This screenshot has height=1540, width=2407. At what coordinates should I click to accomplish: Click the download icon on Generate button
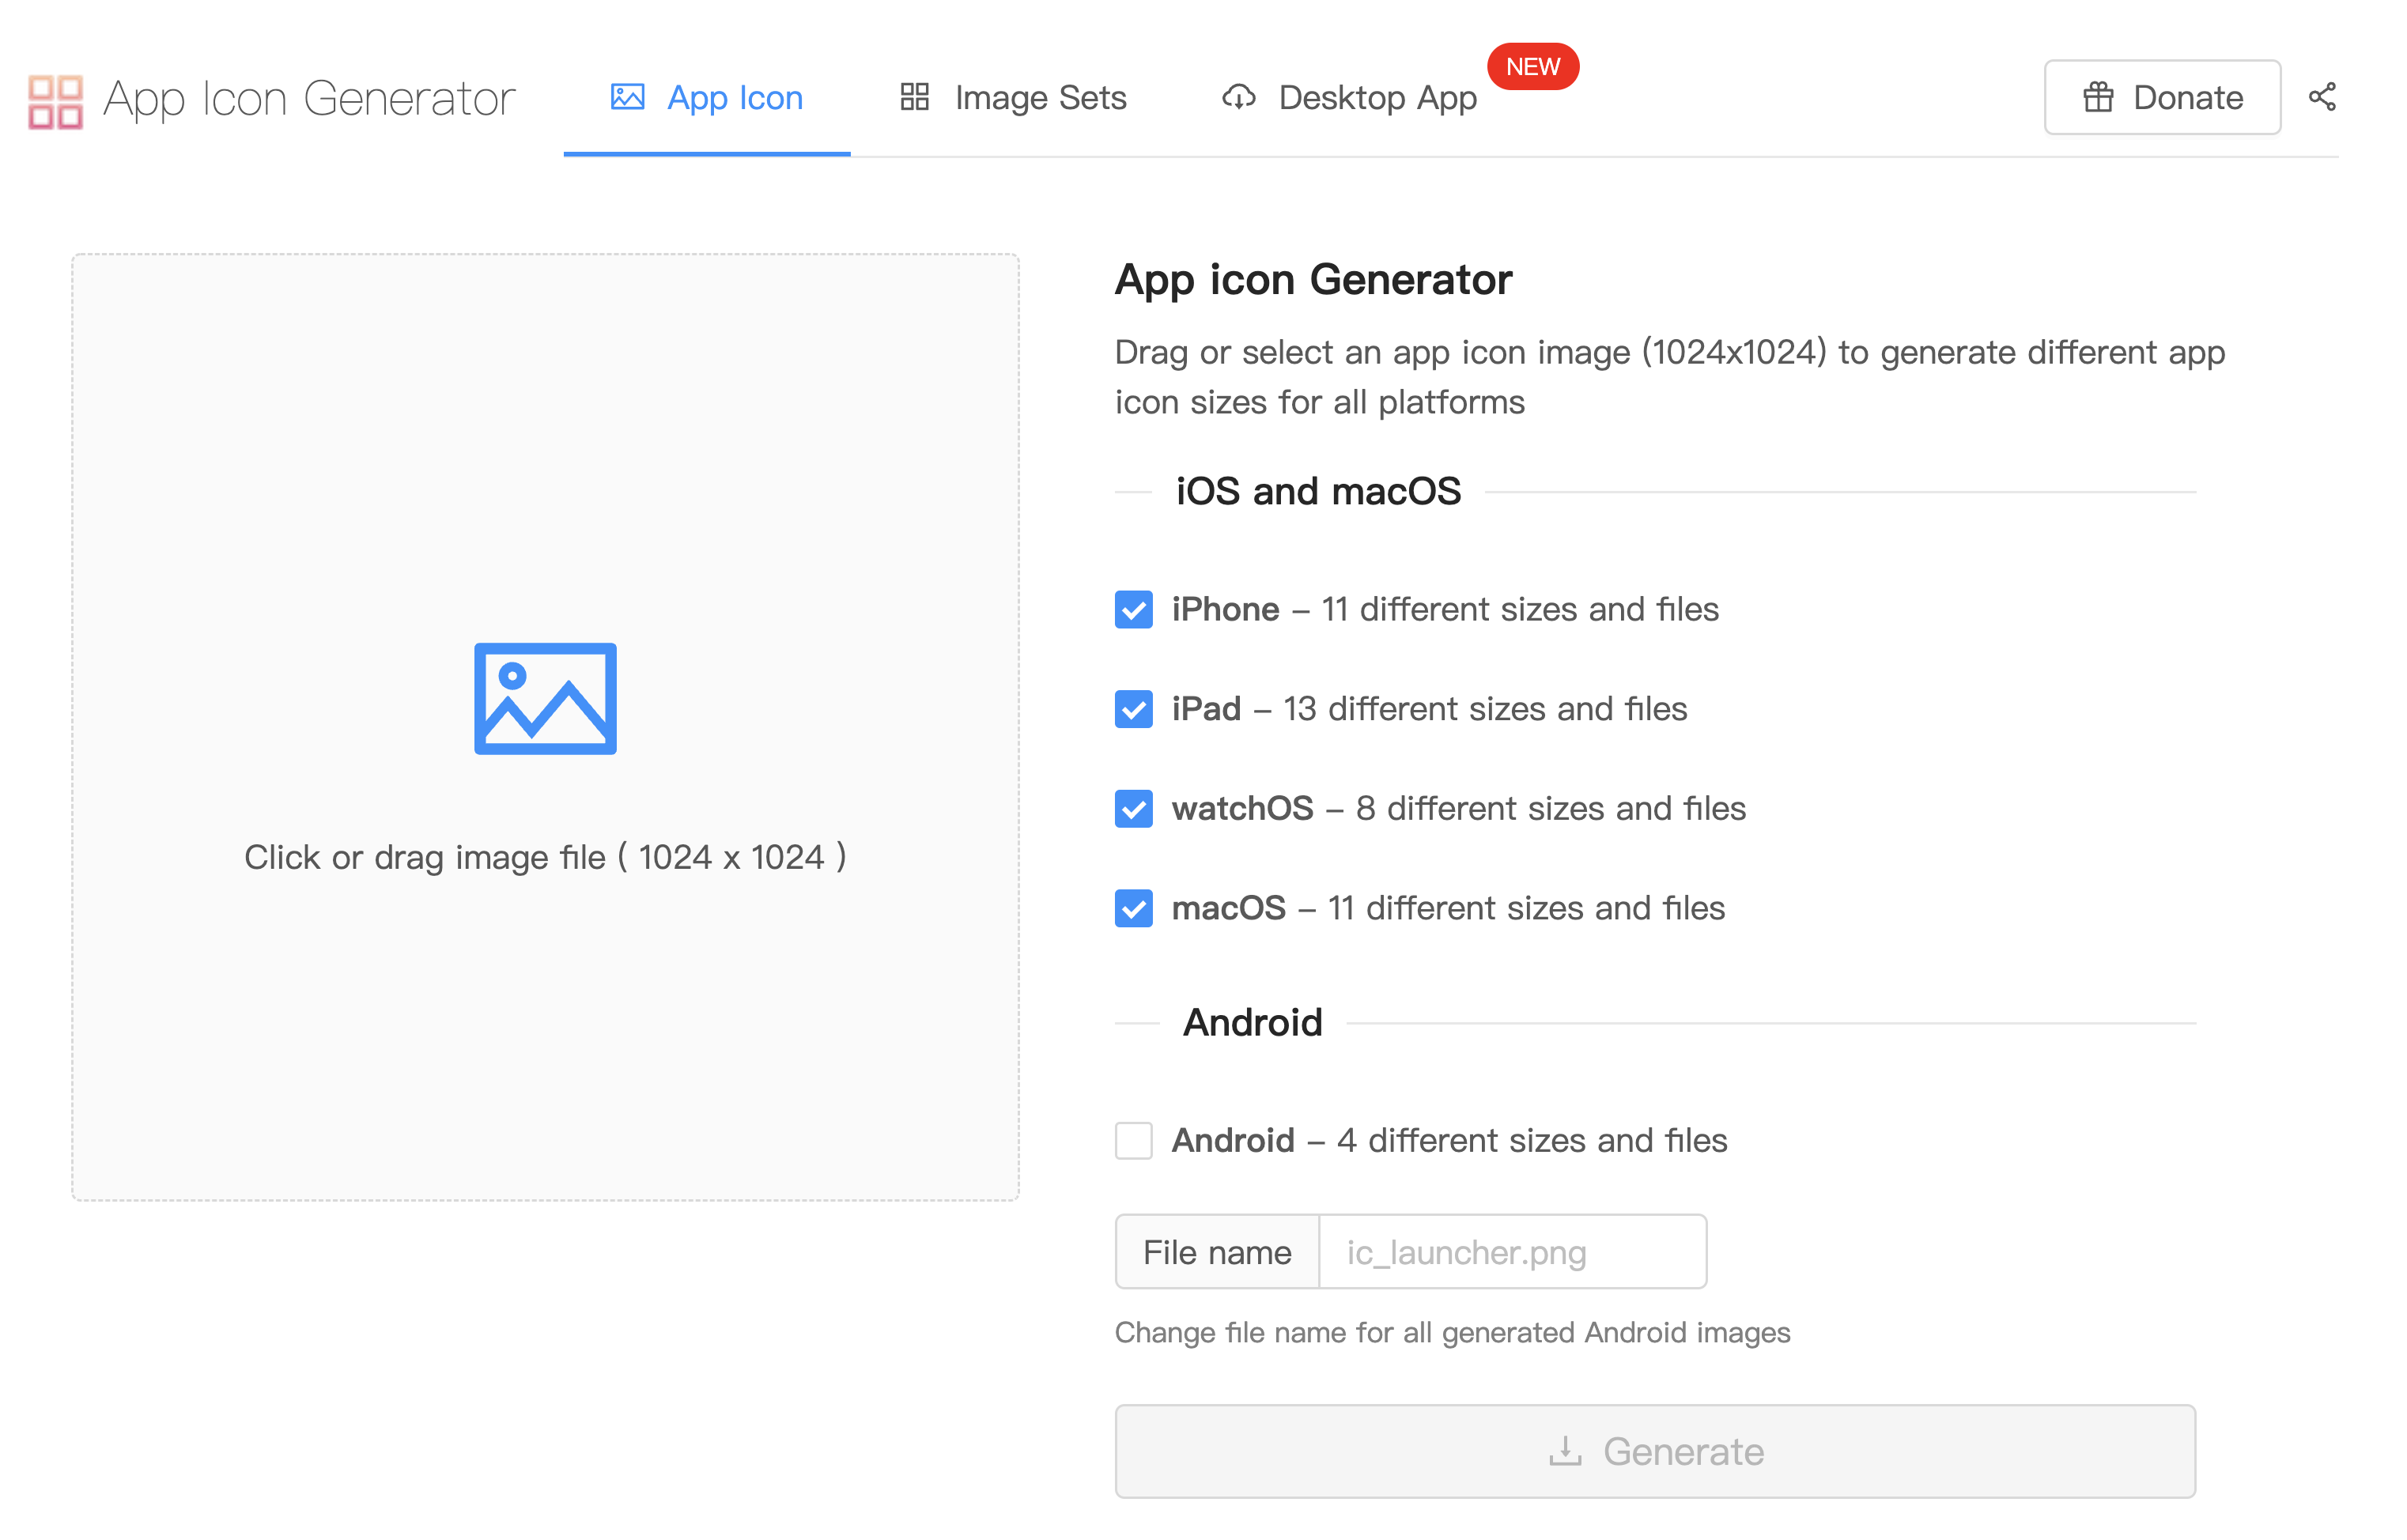(x=1564, y=1451)
